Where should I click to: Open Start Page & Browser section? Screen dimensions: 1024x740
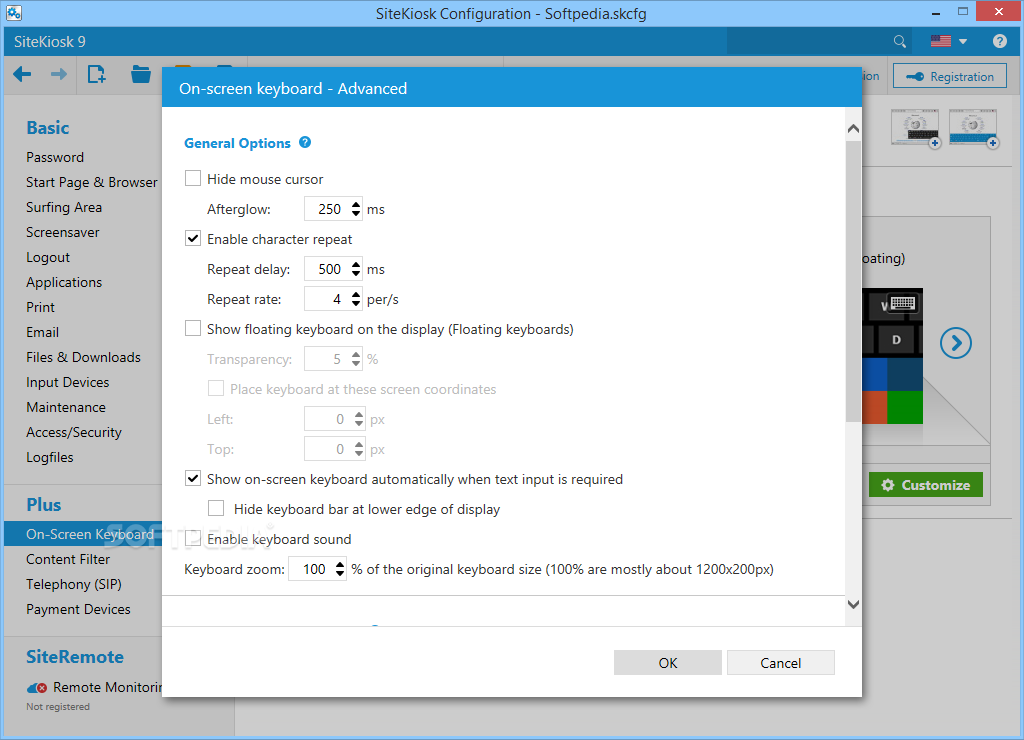(91, 182)
